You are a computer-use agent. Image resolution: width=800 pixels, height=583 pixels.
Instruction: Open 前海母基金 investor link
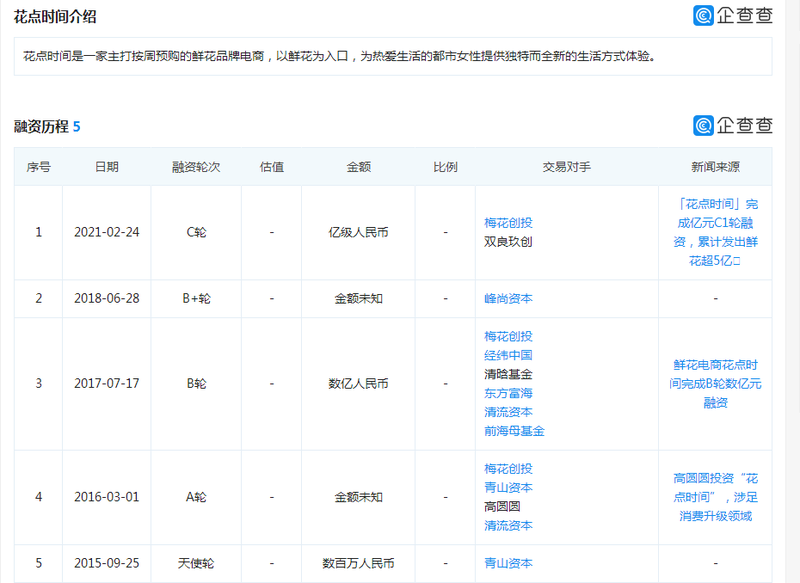click(x=514, y=432)
